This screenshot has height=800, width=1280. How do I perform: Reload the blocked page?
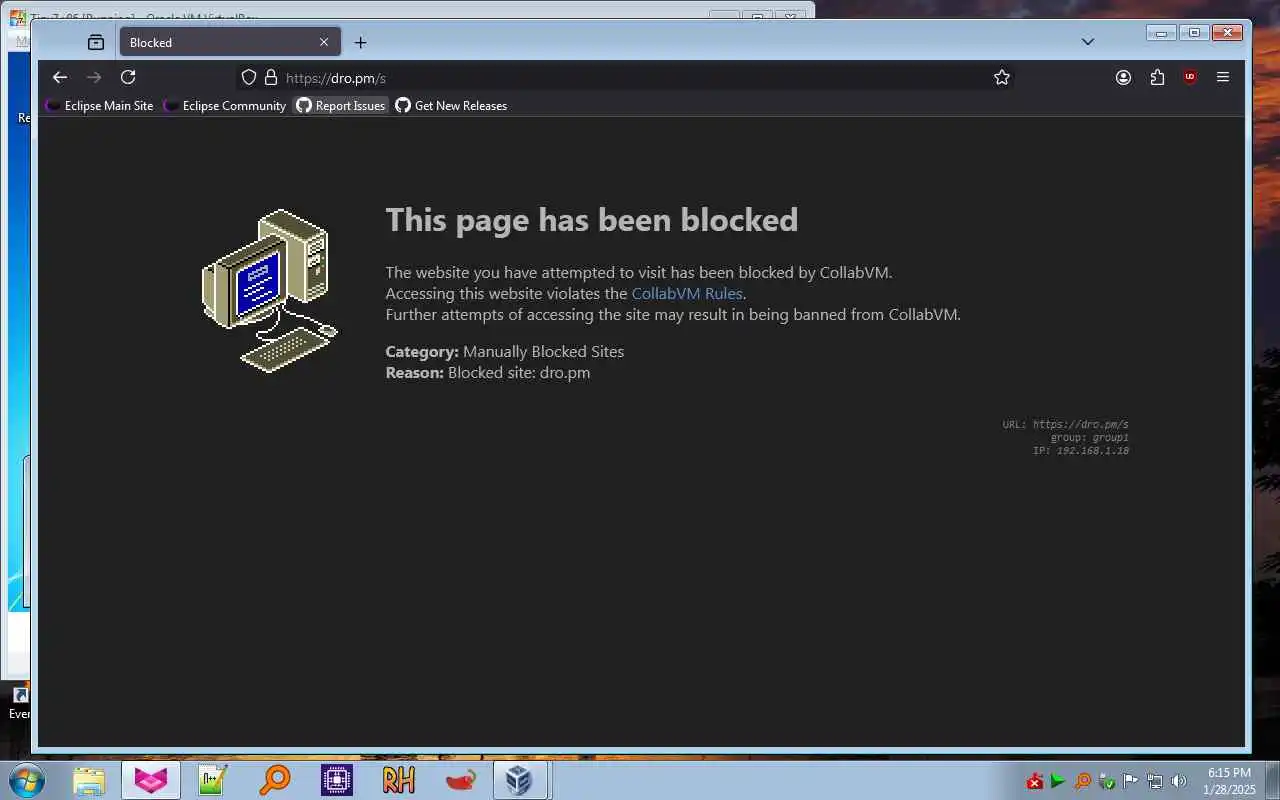[128, 77]
